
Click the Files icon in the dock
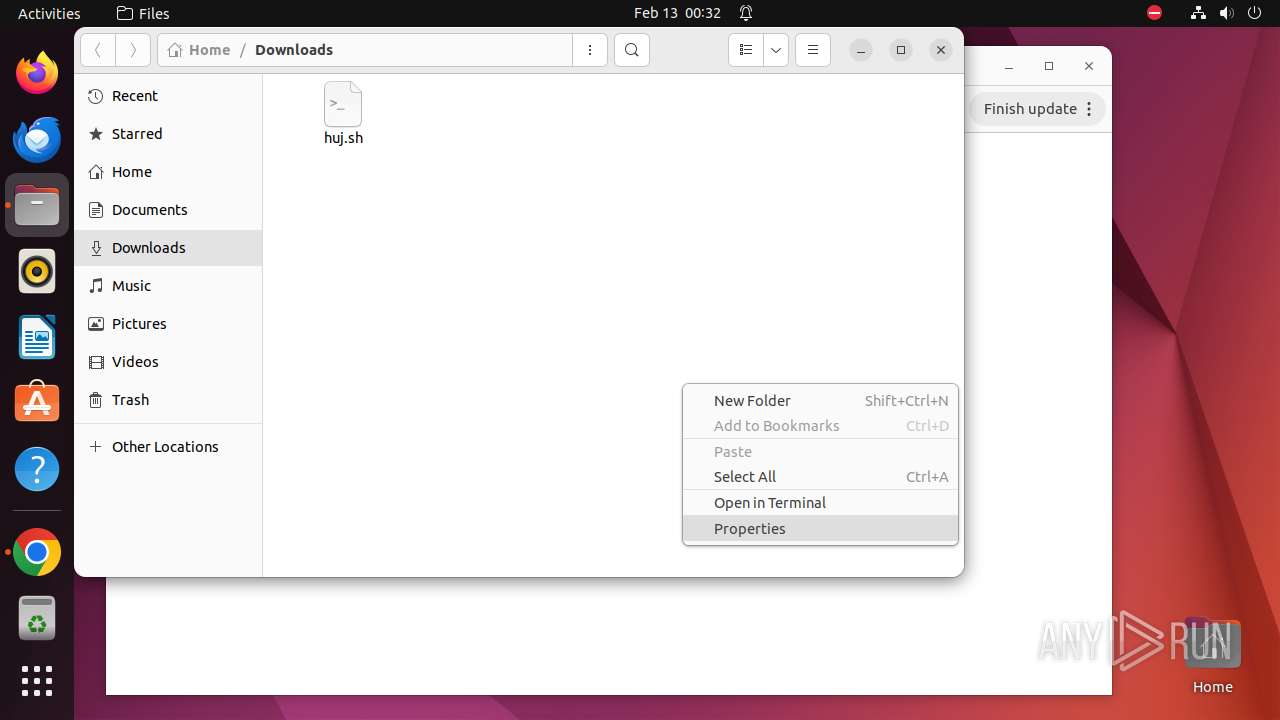37,205
